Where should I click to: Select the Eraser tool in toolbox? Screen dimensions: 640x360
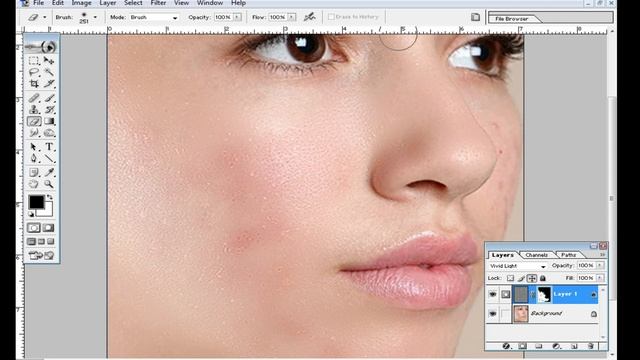(34, 121)
